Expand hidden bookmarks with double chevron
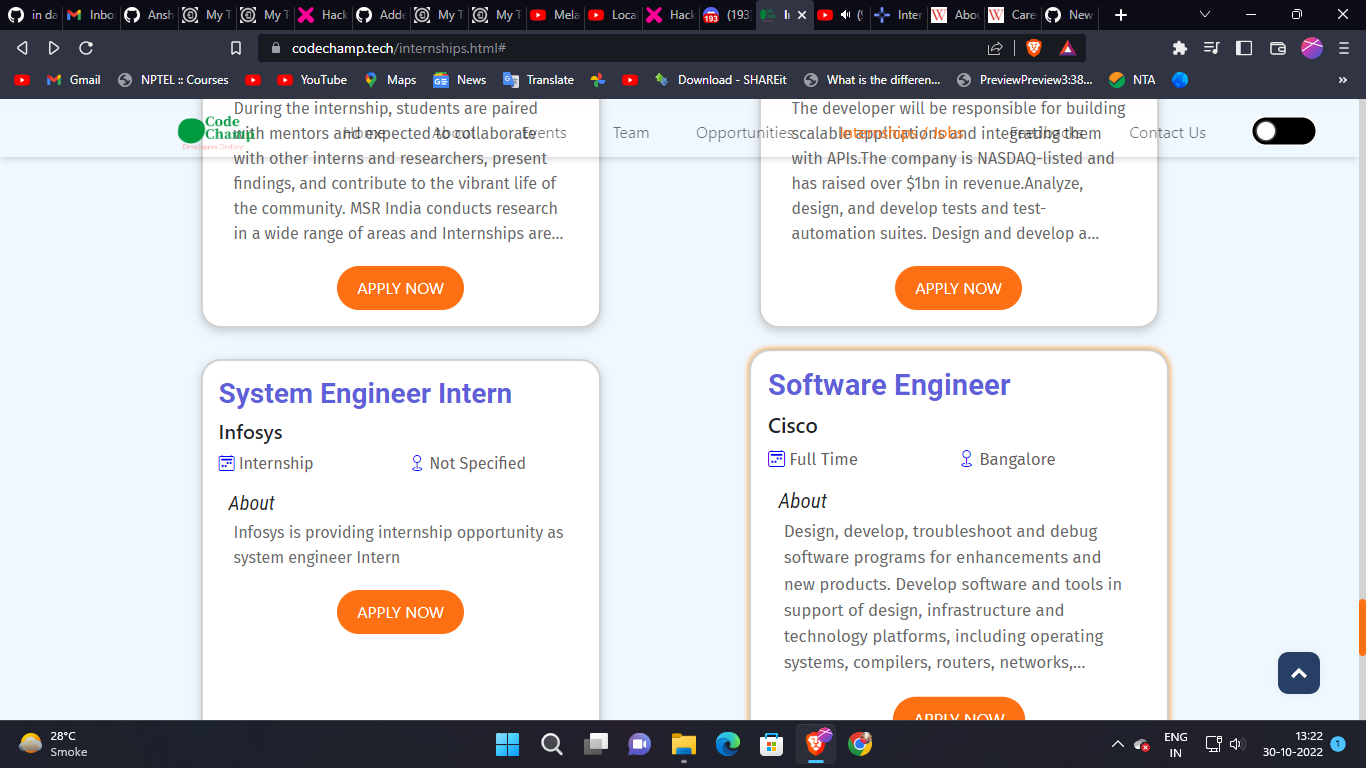 [x=1342, y=80]
